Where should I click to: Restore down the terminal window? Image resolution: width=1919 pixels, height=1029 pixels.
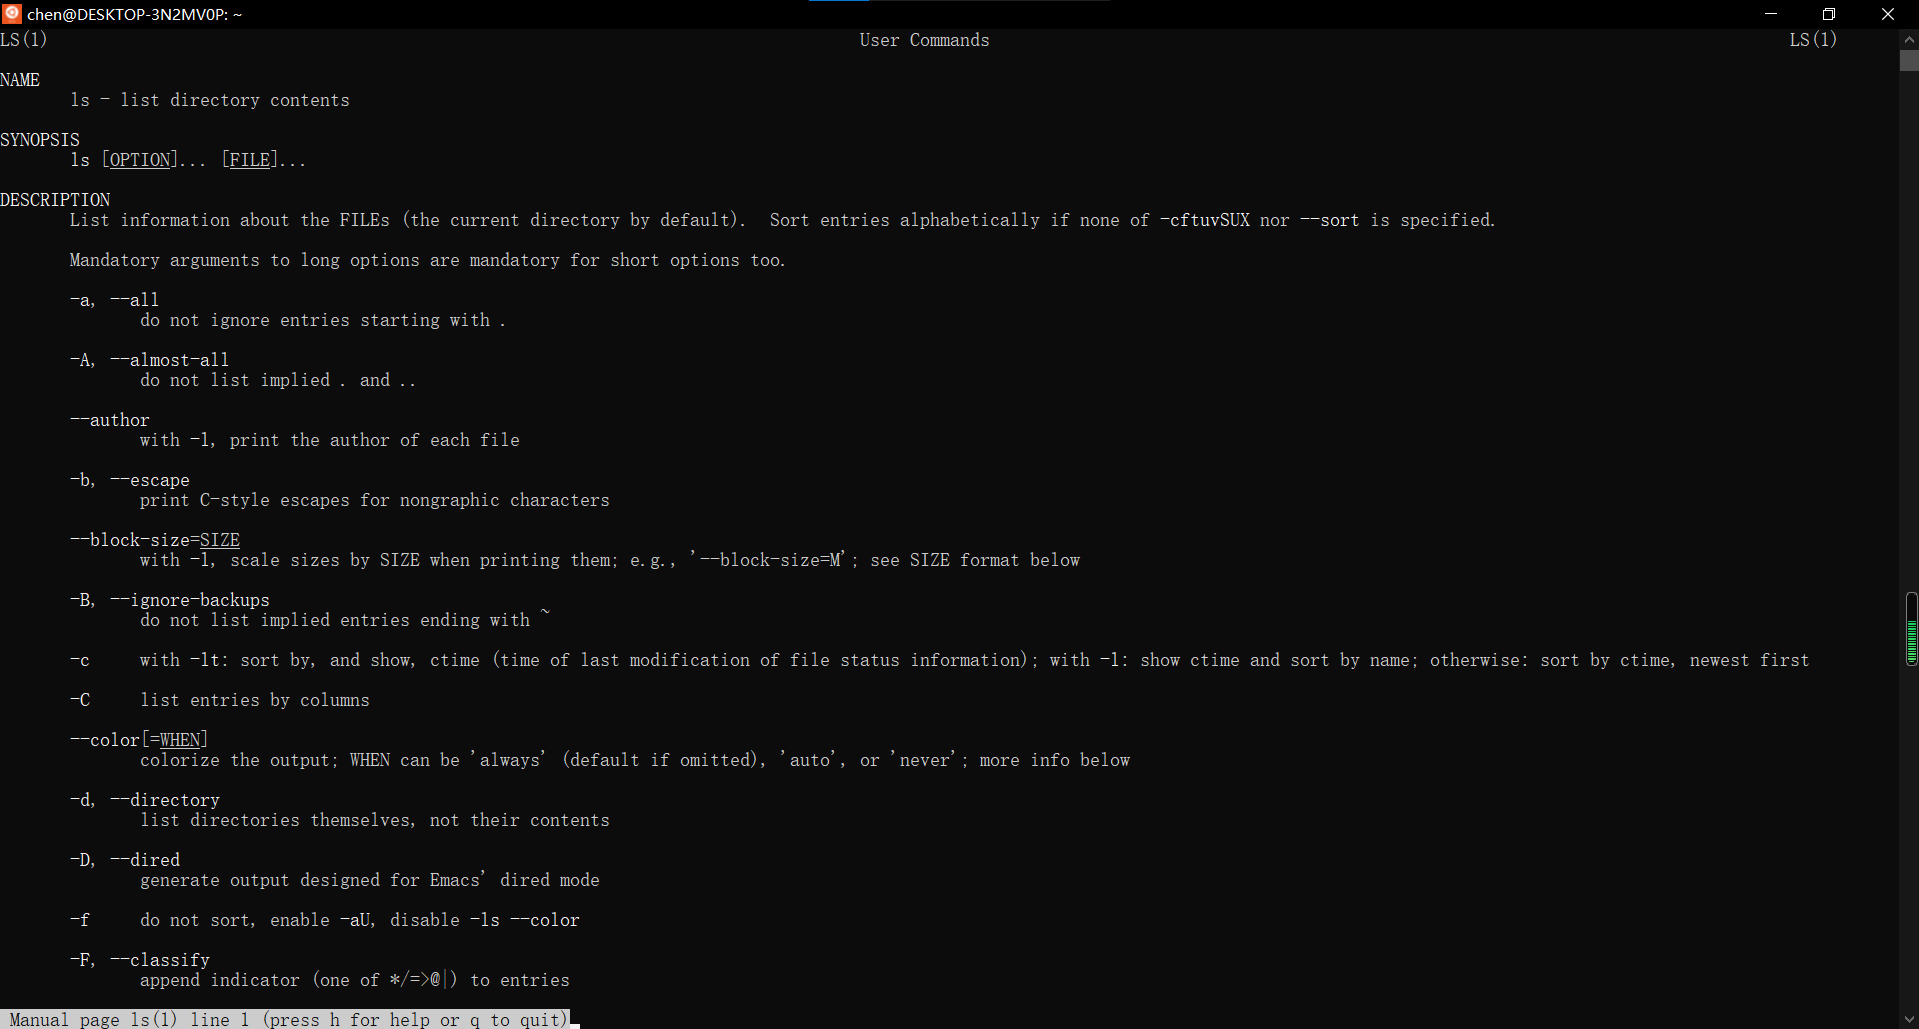coord(1829,14)
